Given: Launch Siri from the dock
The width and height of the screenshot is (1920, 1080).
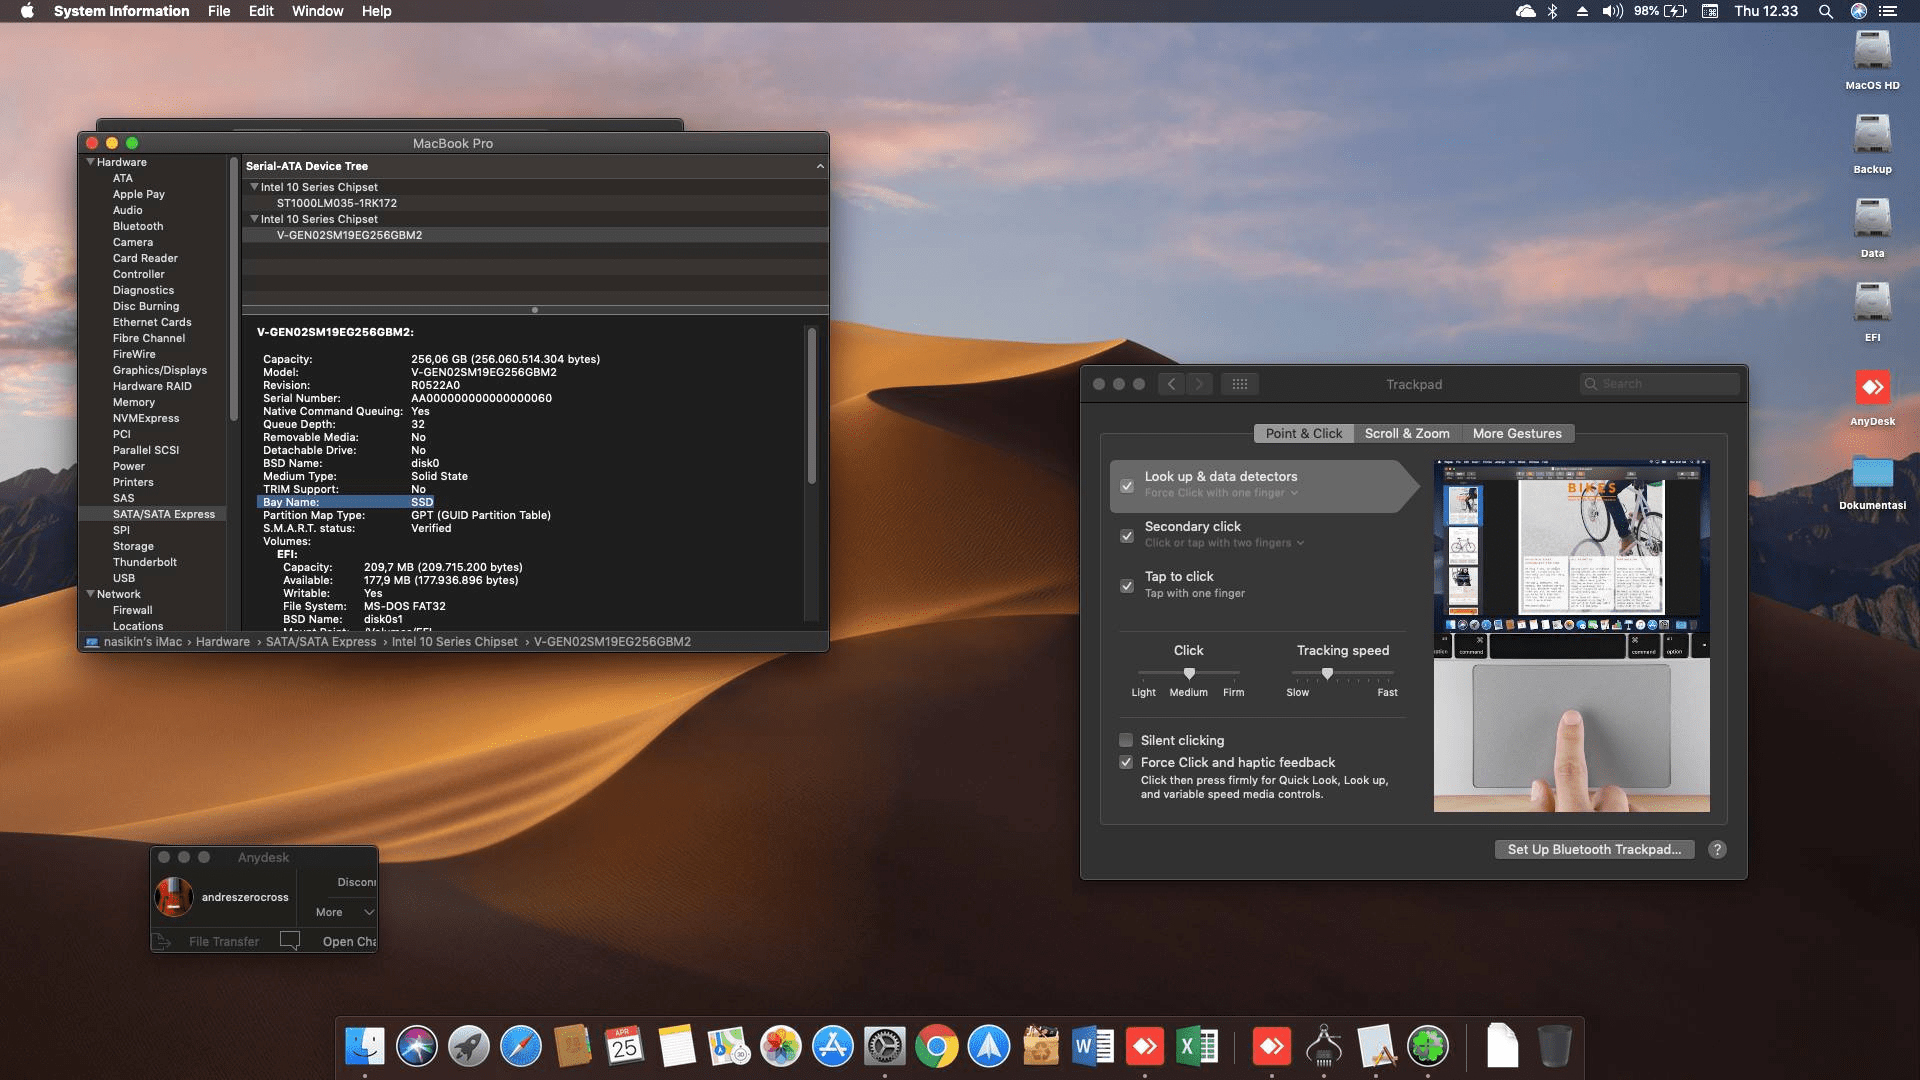Looking at the screenshot, I should pyautogui.click(x=417, y=1047).
